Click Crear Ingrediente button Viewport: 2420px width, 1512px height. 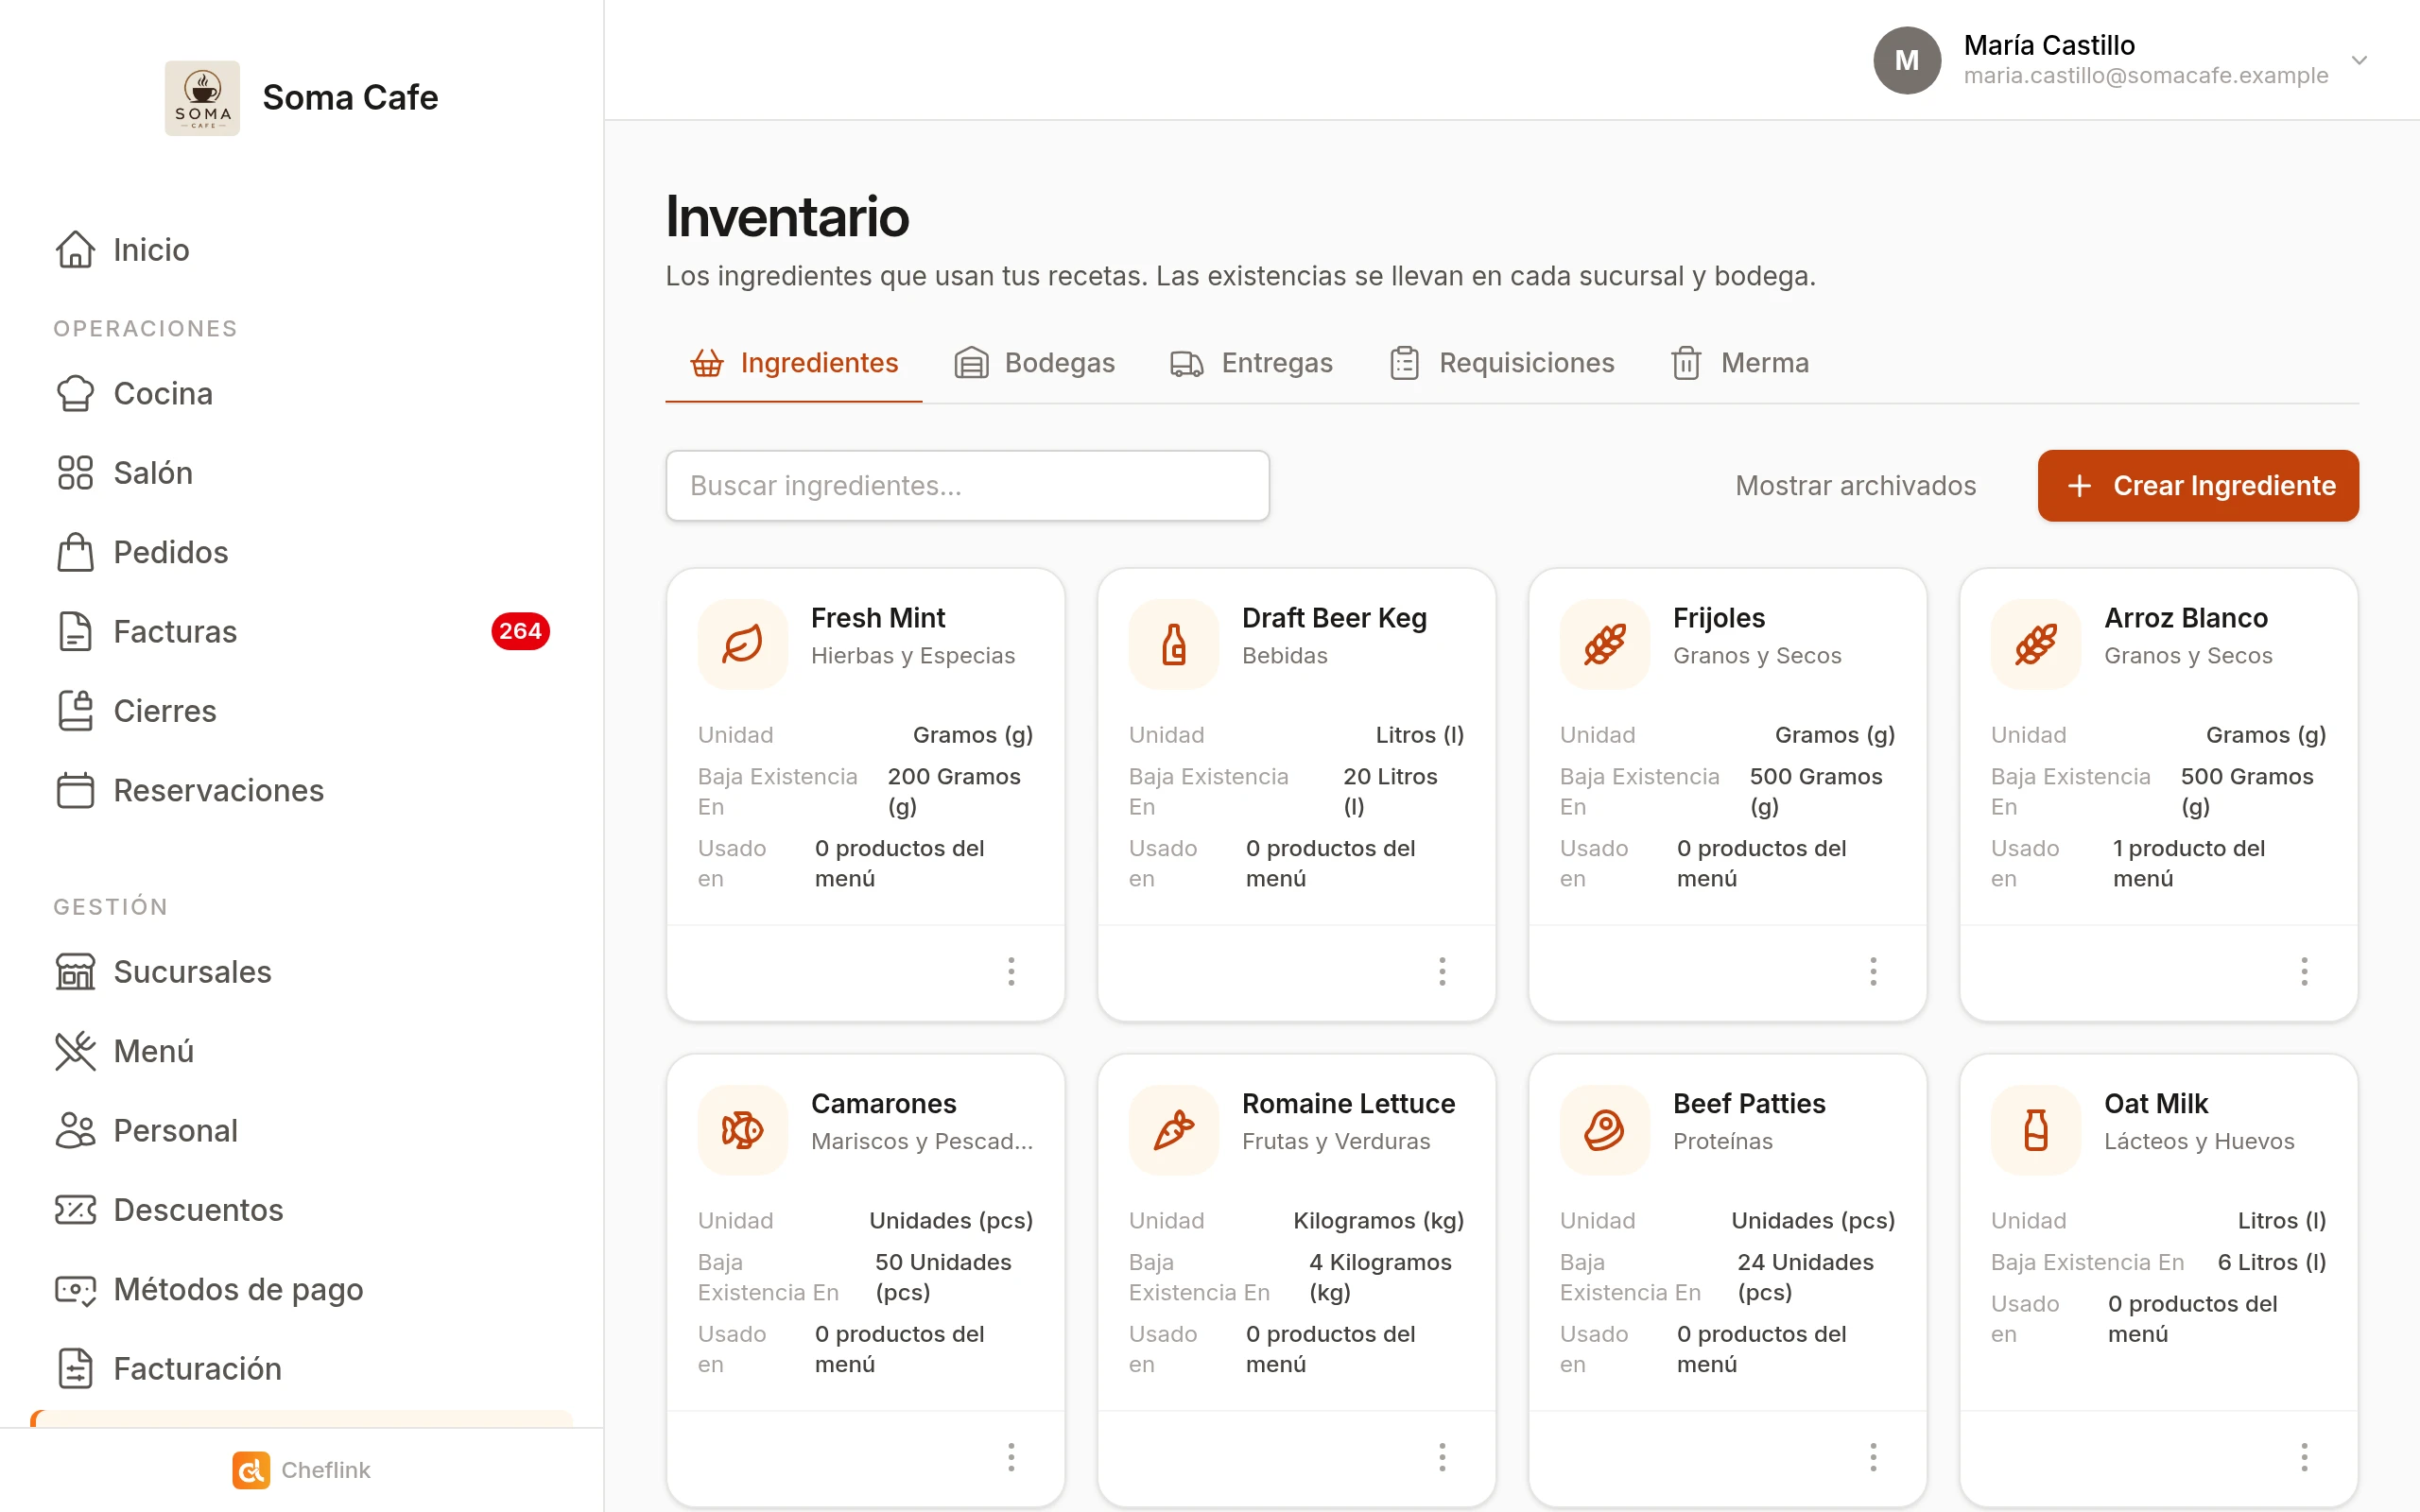[x=2198, y=485]
